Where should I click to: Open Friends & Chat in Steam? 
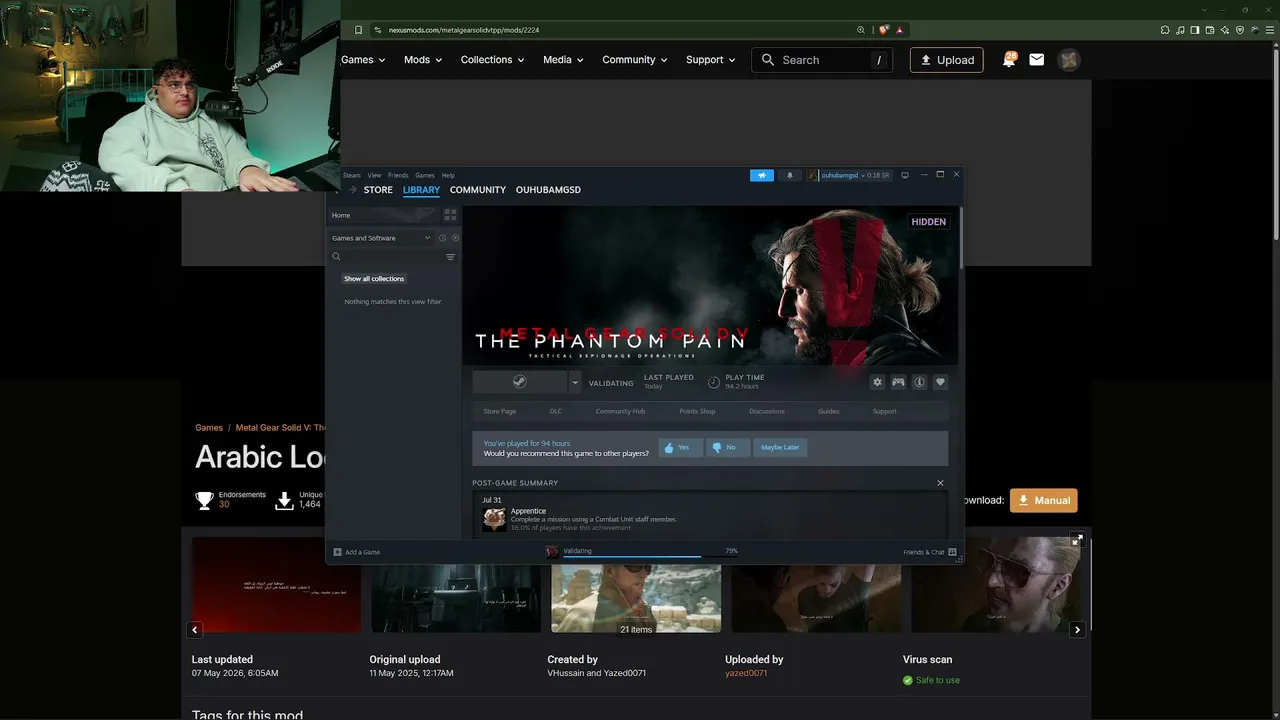tap(930, 552)
